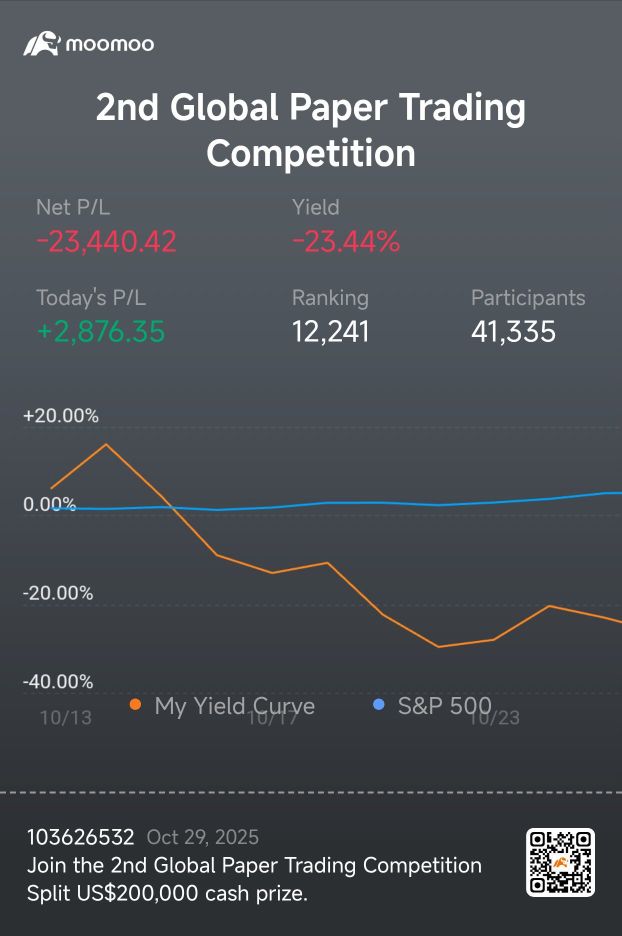Click the +20.00% y-axis label
Screen dimensions: 622x936
coord(61,416)
